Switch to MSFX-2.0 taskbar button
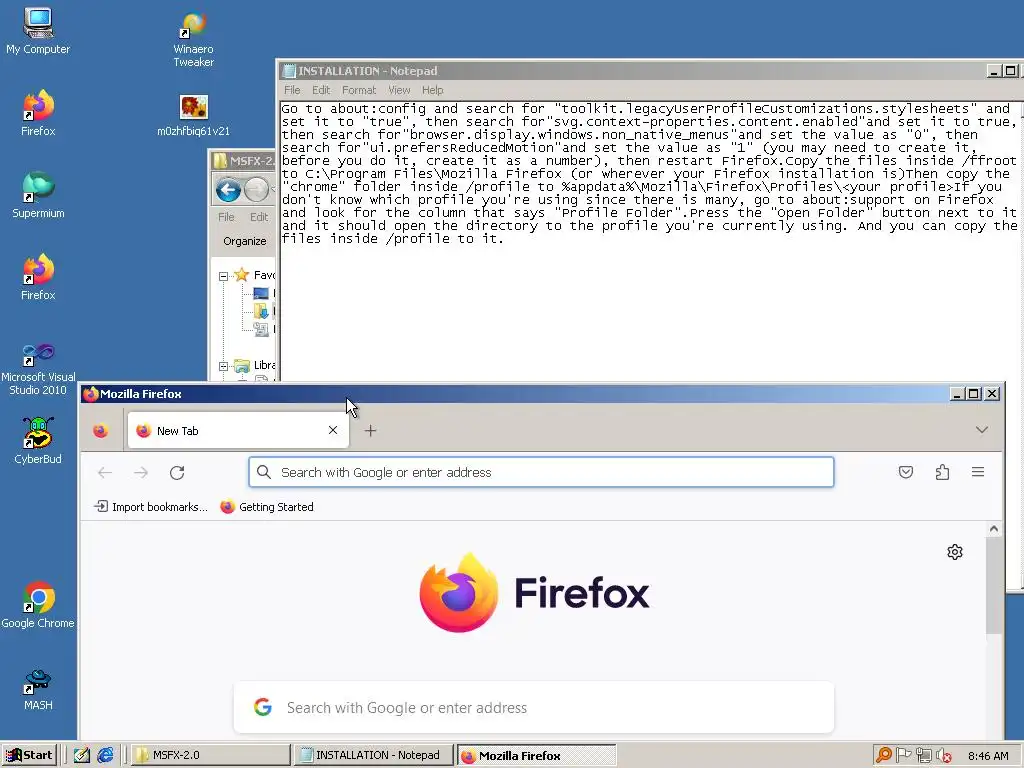 [210, 755]
